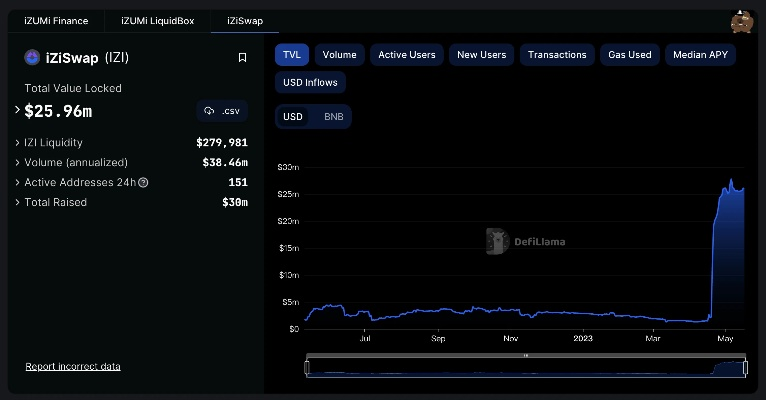Click the help icon beside Active Addresses 24h
Screen dimensions: 766x400
pos(143,183)
